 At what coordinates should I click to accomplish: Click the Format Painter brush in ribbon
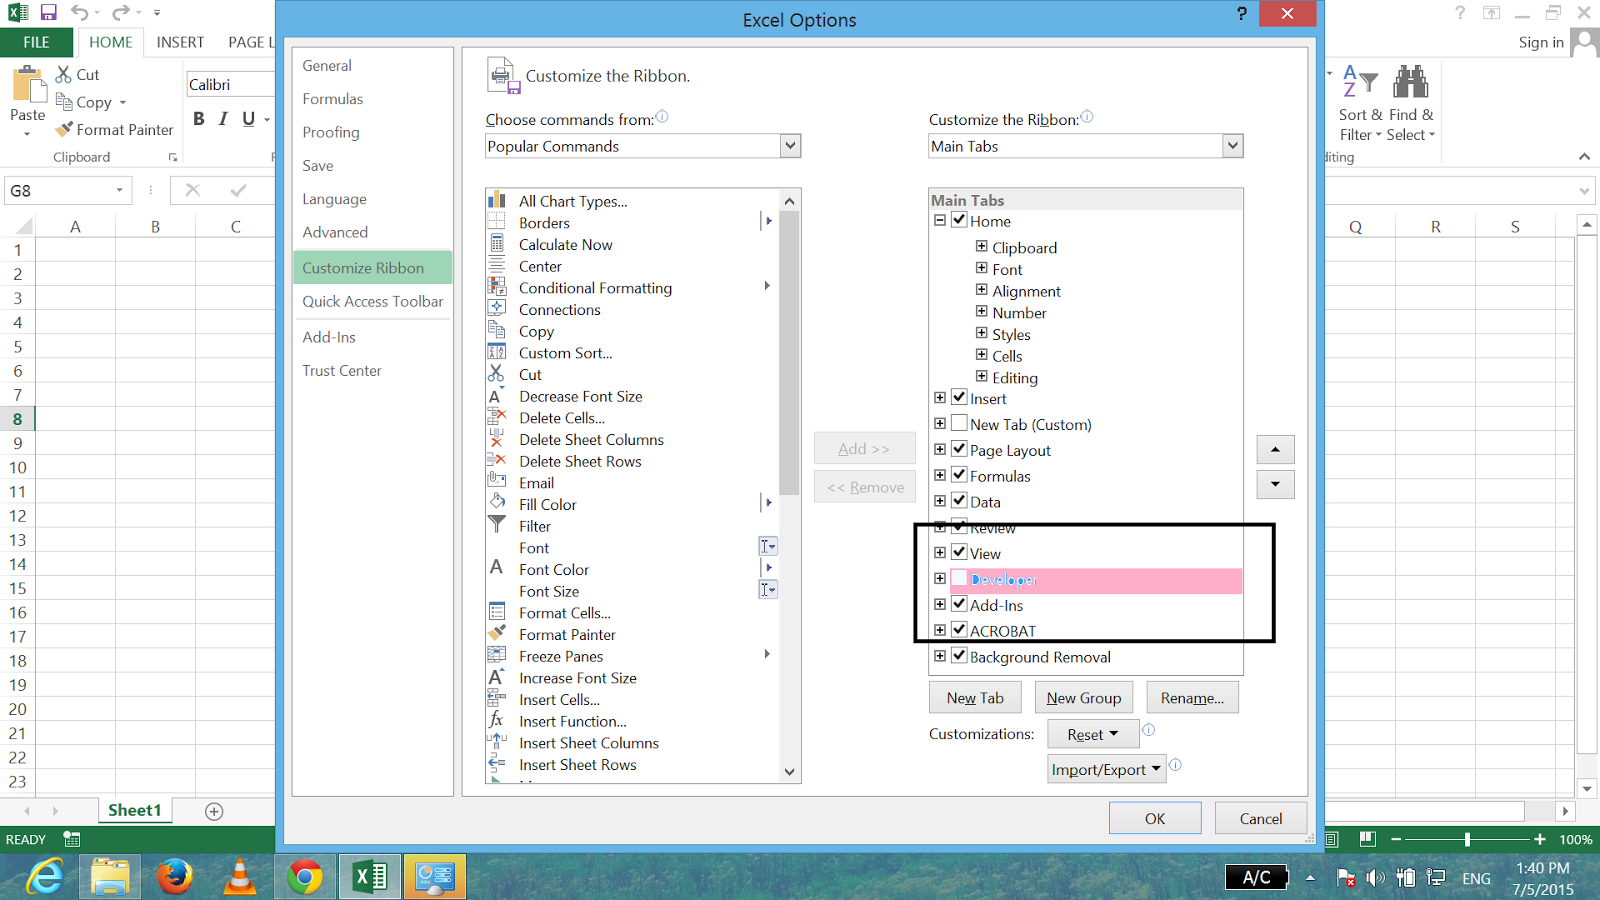point(64,129)
